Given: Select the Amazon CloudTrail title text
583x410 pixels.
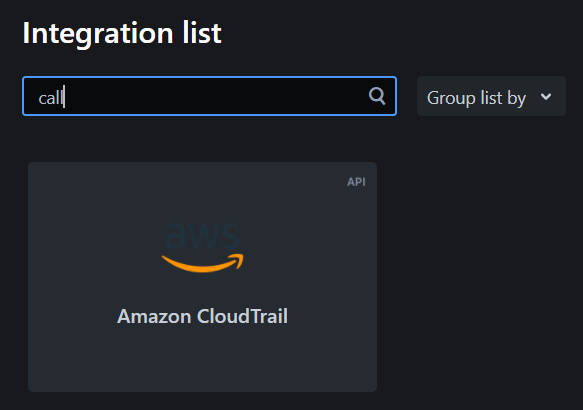Looking at the screenshot, I should click(203, 316).
